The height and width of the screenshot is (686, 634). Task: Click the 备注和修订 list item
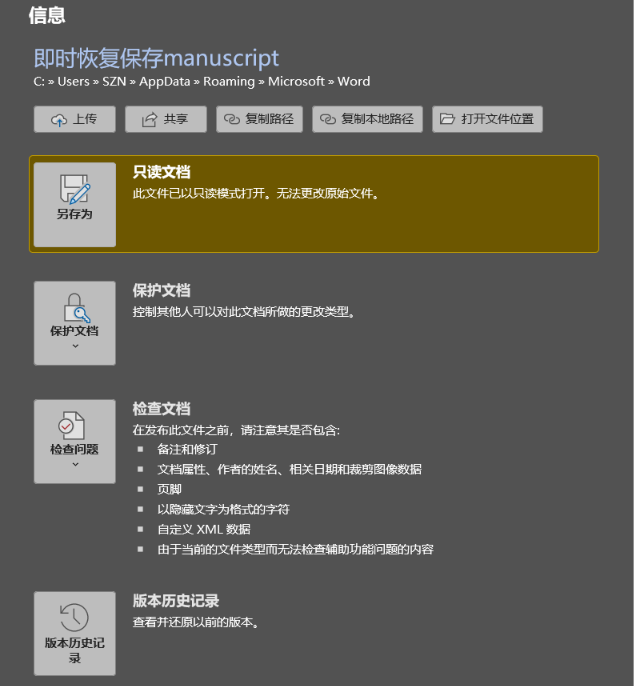[x=187, y=449]
